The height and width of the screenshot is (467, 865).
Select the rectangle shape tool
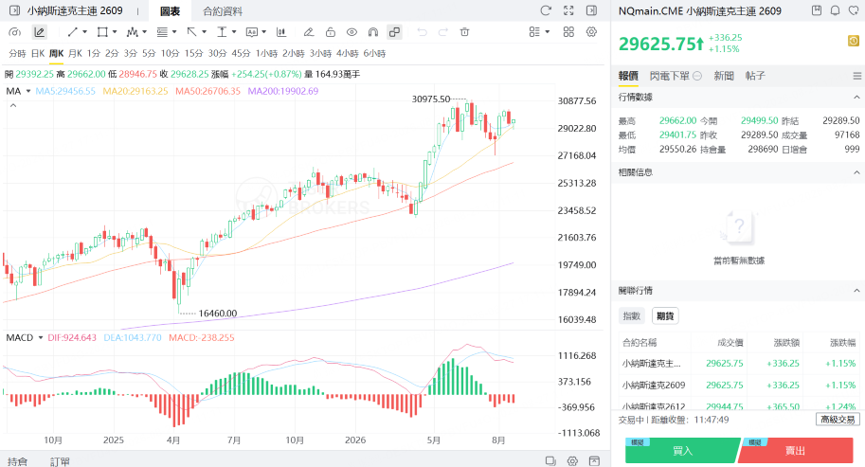click(x=102, y=32)
